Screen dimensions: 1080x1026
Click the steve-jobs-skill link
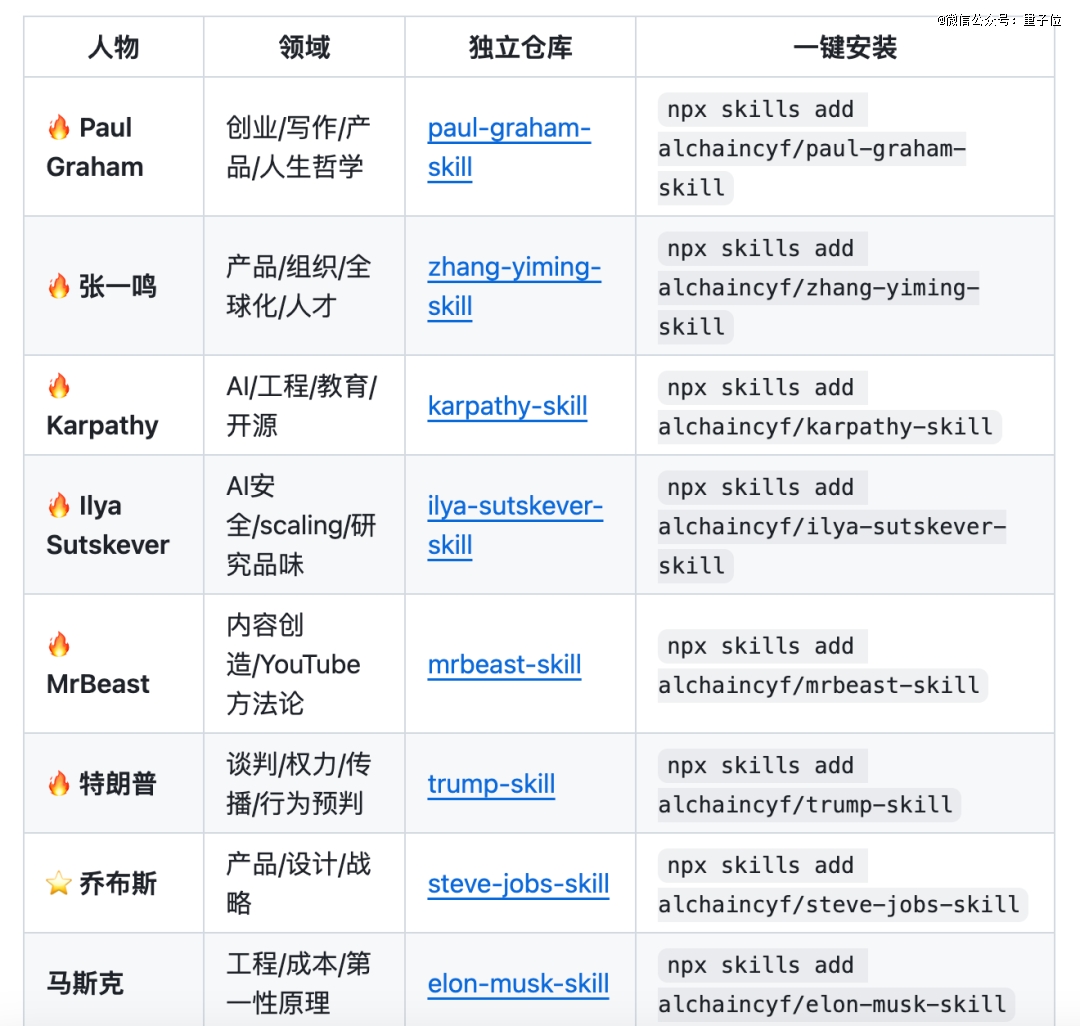point(518,885)
